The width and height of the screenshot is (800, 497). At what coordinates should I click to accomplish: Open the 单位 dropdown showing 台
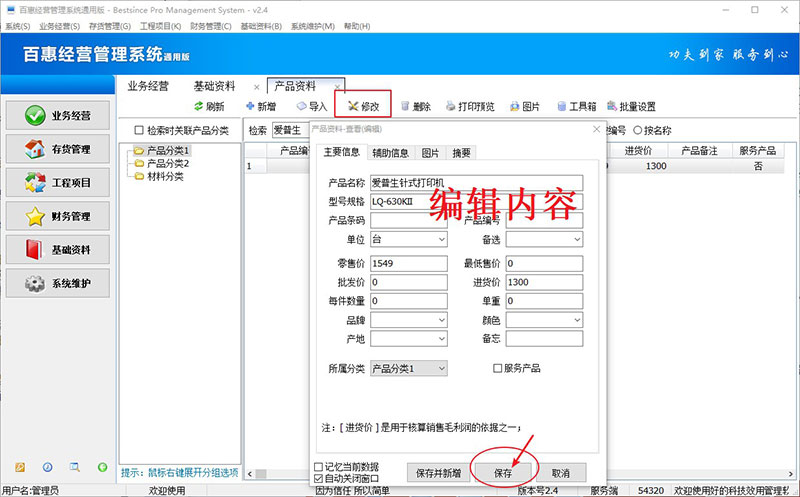click(x=441, y=239)
